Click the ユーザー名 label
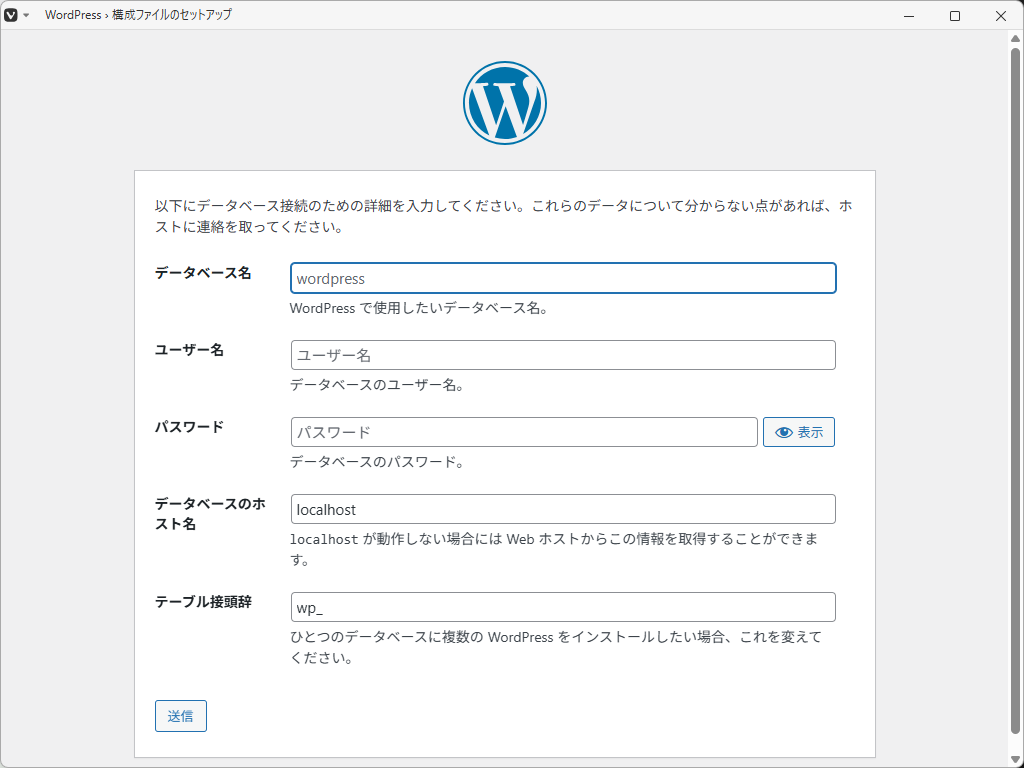1024x768 pixels. point(189,350)
